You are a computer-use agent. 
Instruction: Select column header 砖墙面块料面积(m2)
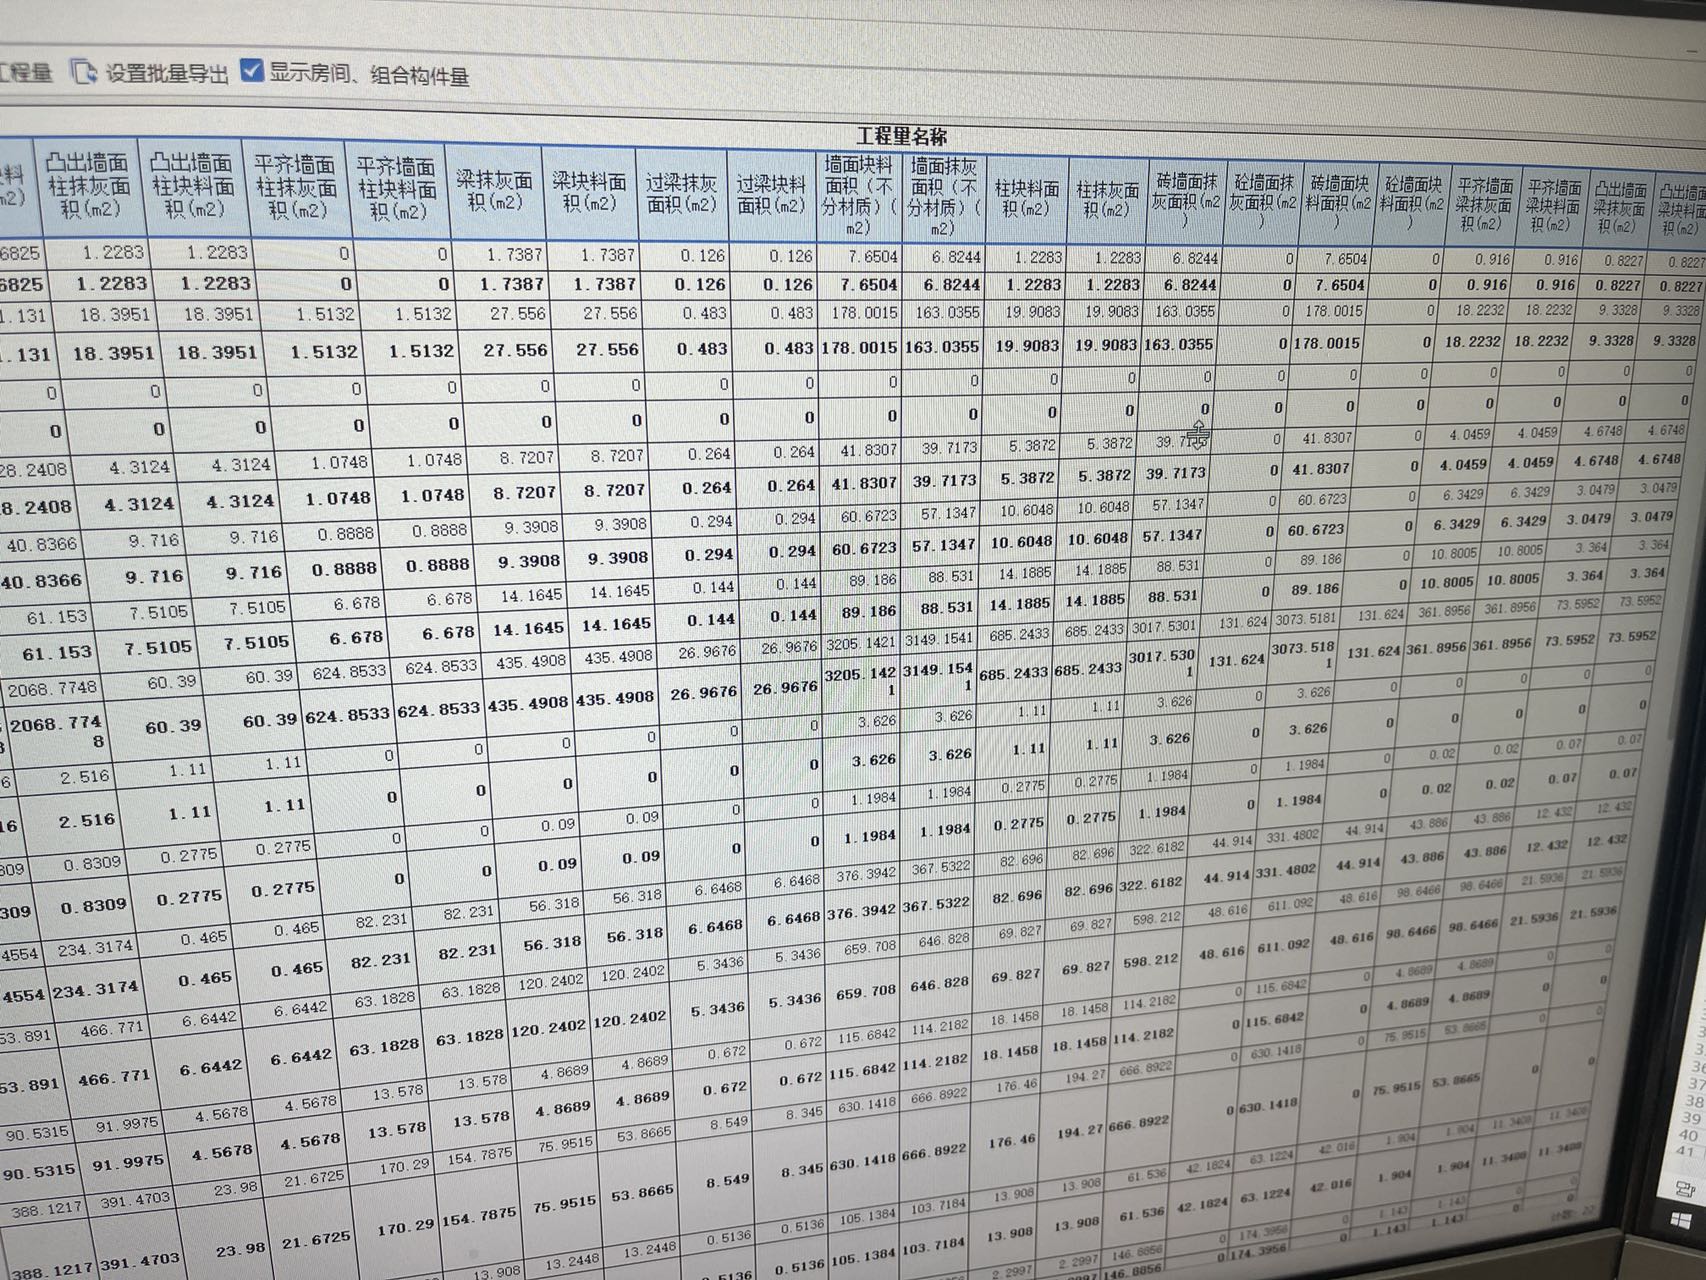point(1337,202)
